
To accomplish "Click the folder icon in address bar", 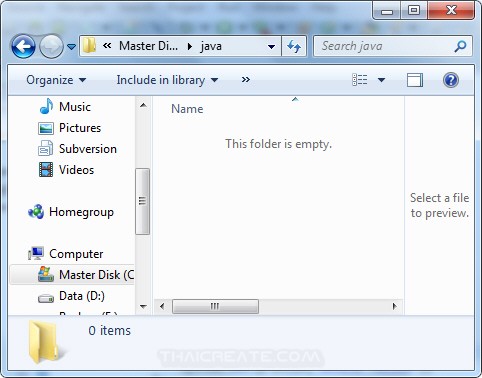I will pos(89,46).
